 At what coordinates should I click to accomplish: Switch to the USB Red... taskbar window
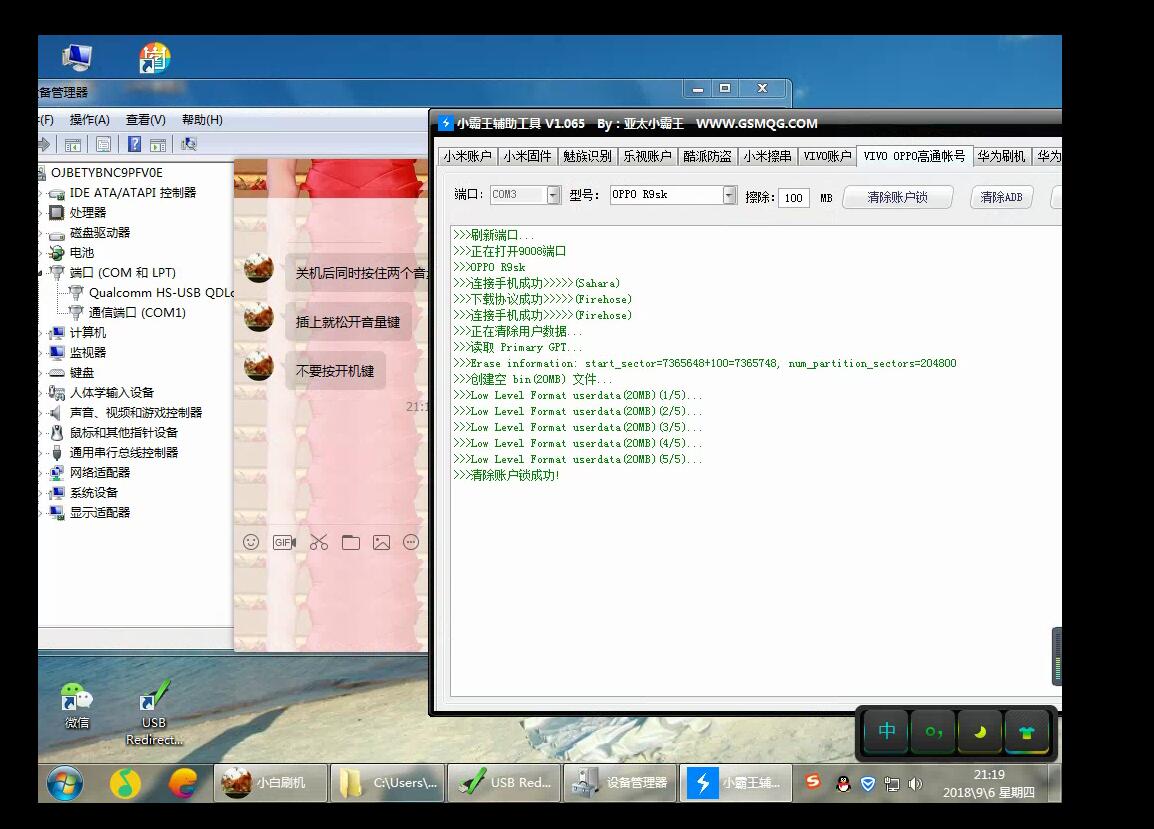[x=504, y=783]
